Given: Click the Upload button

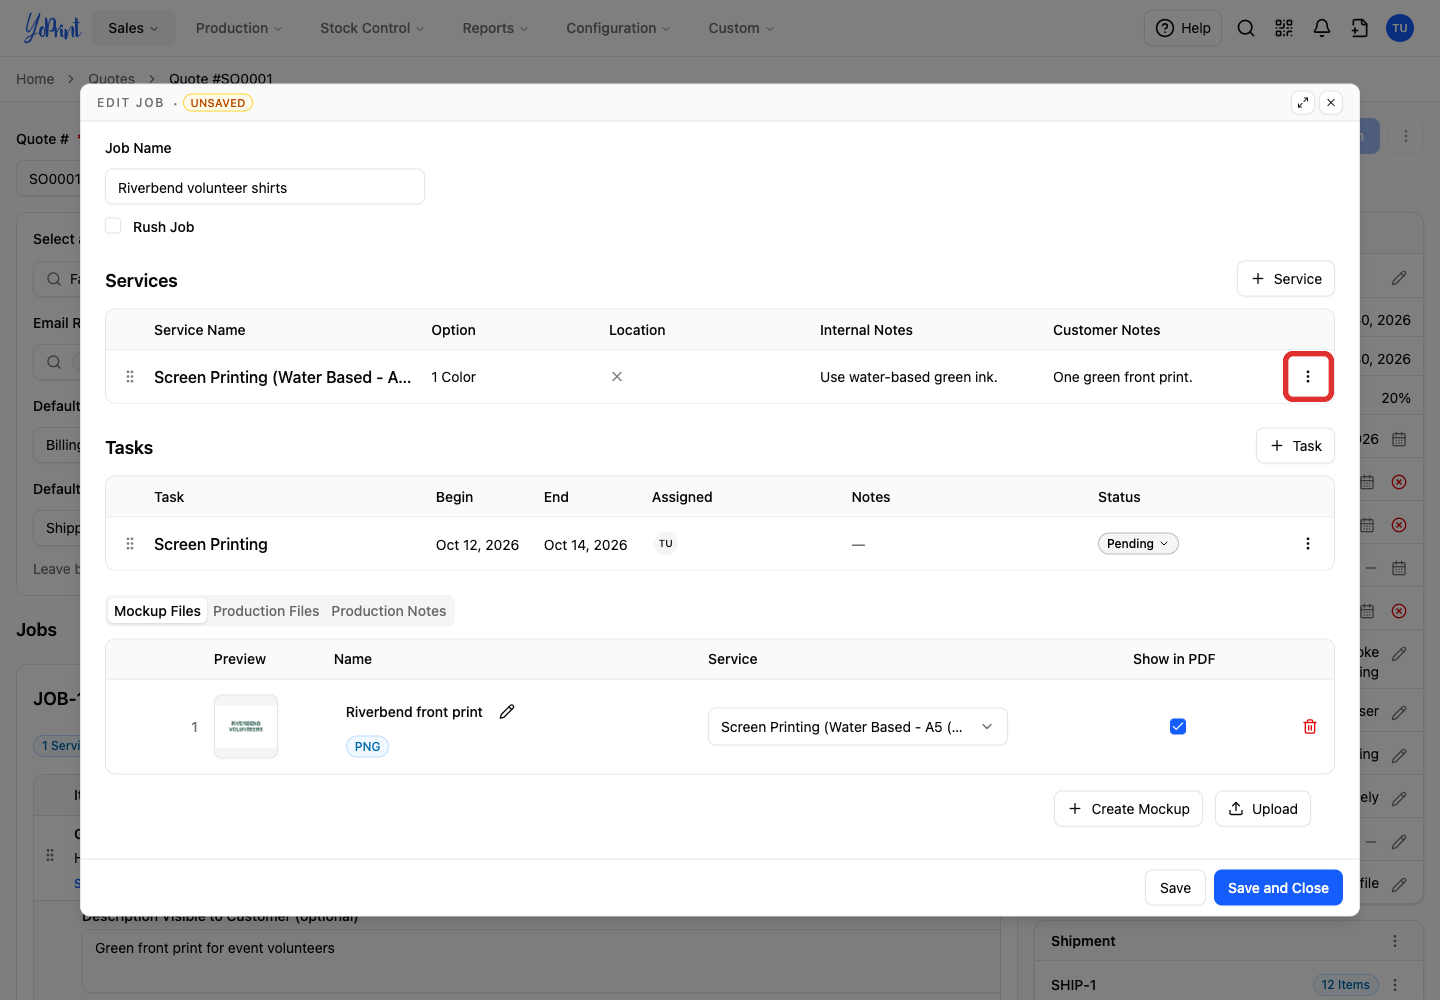Looking at the screenshot, I should 1263,809.
